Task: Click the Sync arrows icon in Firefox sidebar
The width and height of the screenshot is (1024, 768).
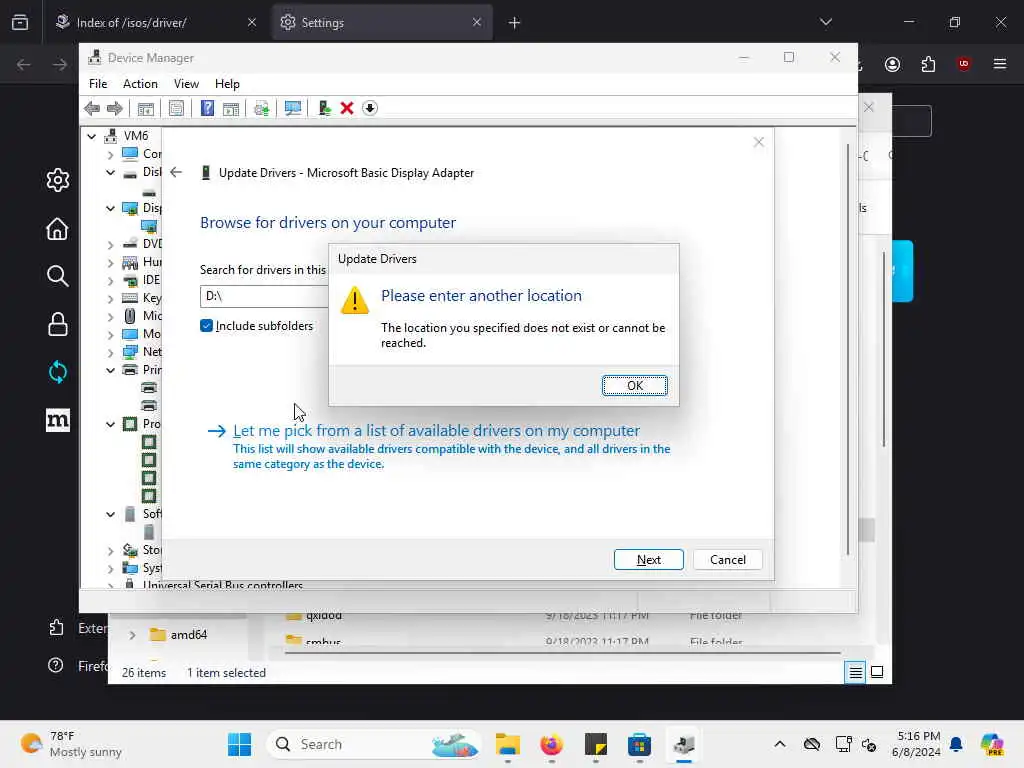Action: [x=57, y=372]
